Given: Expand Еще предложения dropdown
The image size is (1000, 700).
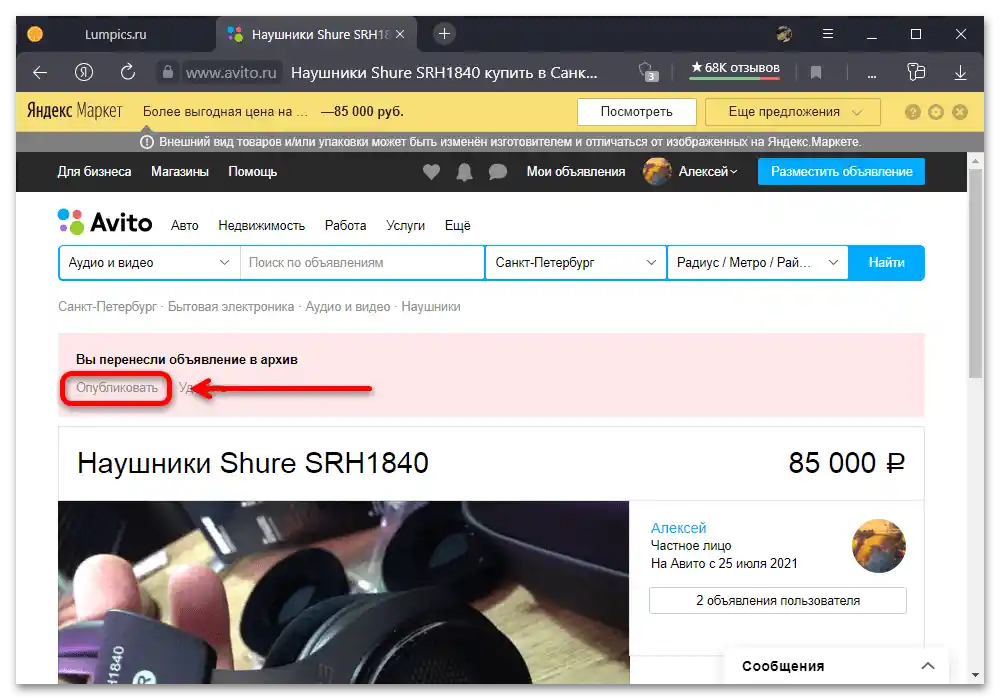Looking at the screenshot, I should point(793,112).
